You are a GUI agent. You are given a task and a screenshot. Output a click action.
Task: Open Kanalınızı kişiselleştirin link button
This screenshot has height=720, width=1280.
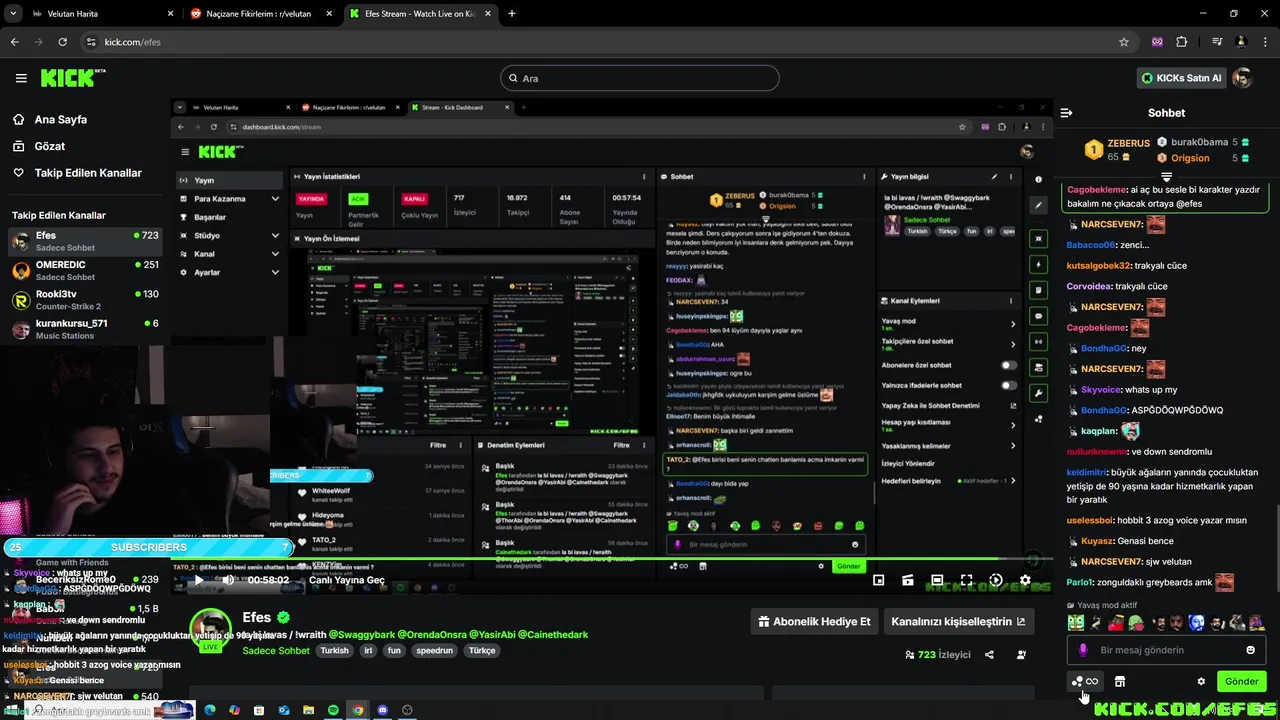[x=958, y=621]
